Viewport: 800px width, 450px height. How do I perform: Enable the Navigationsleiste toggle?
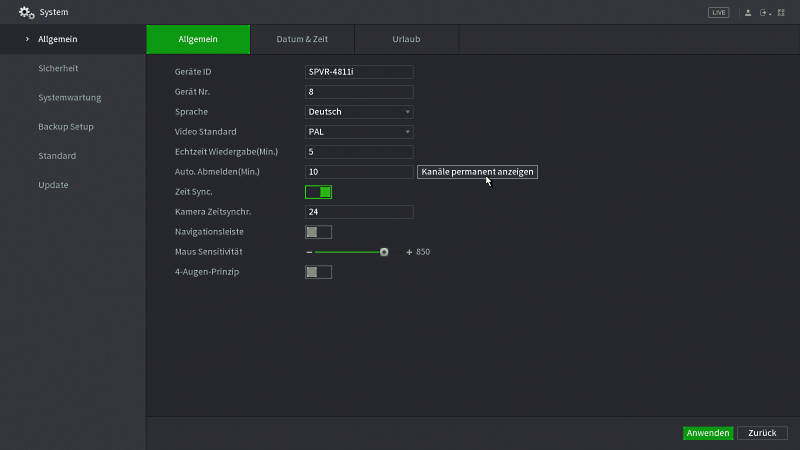point(318,232)
